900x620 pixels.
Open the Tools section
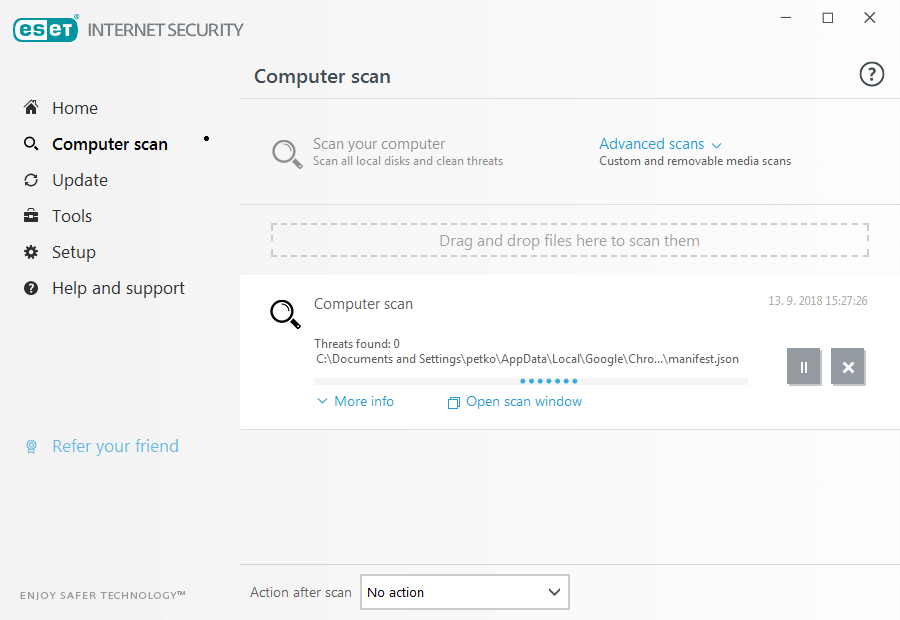(72, 216)
